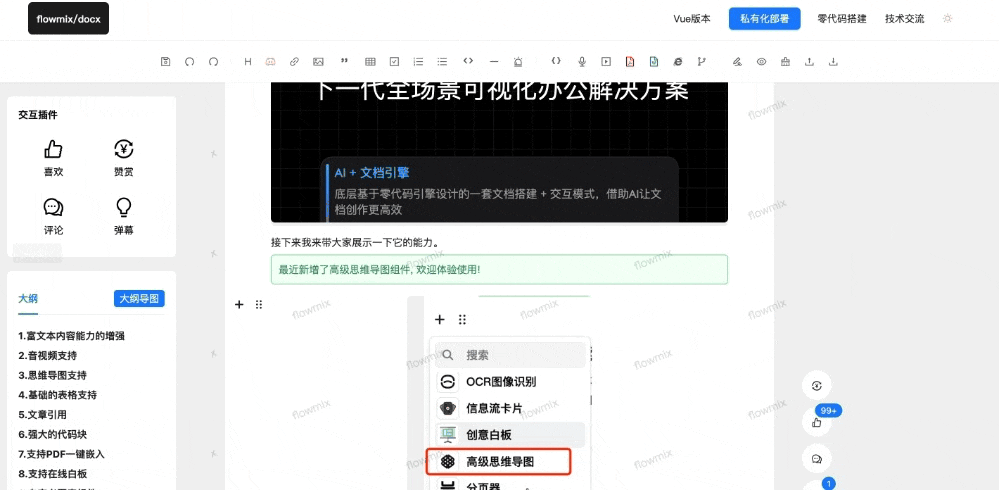Screen dimensions: 999x490
Task: Go to outline item 3.思维导图支持
Action: (52, 375)
